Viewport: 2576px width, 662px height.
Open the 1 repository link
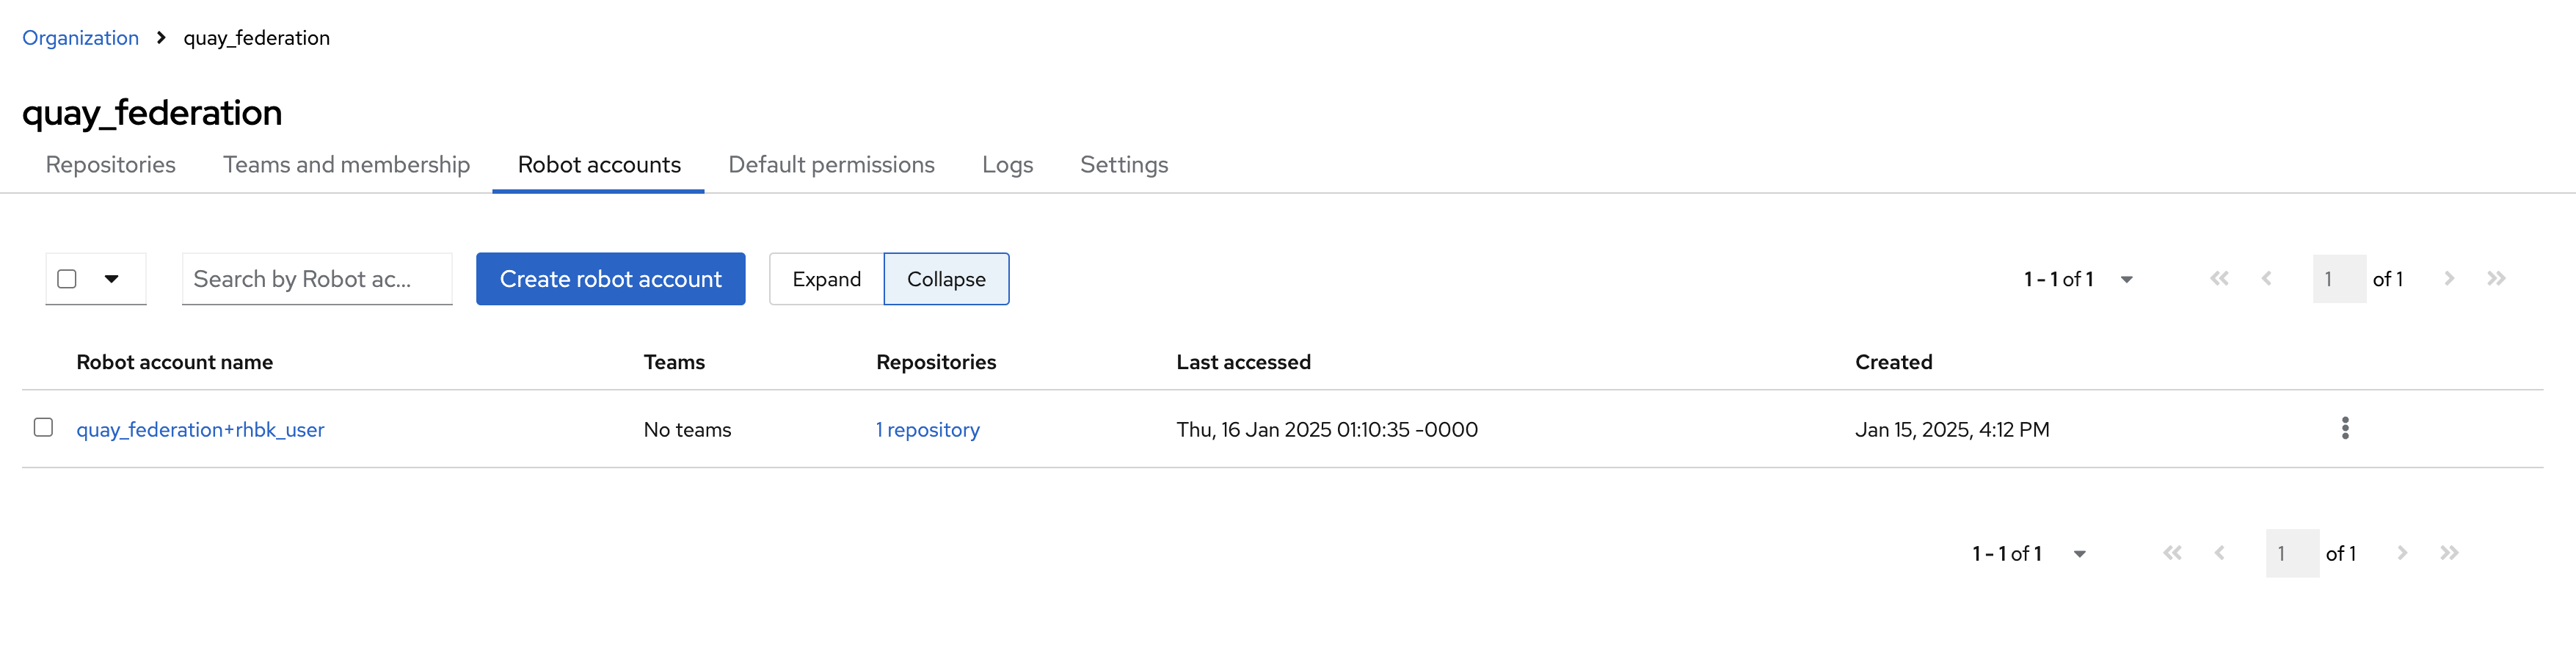coord(927,430)
